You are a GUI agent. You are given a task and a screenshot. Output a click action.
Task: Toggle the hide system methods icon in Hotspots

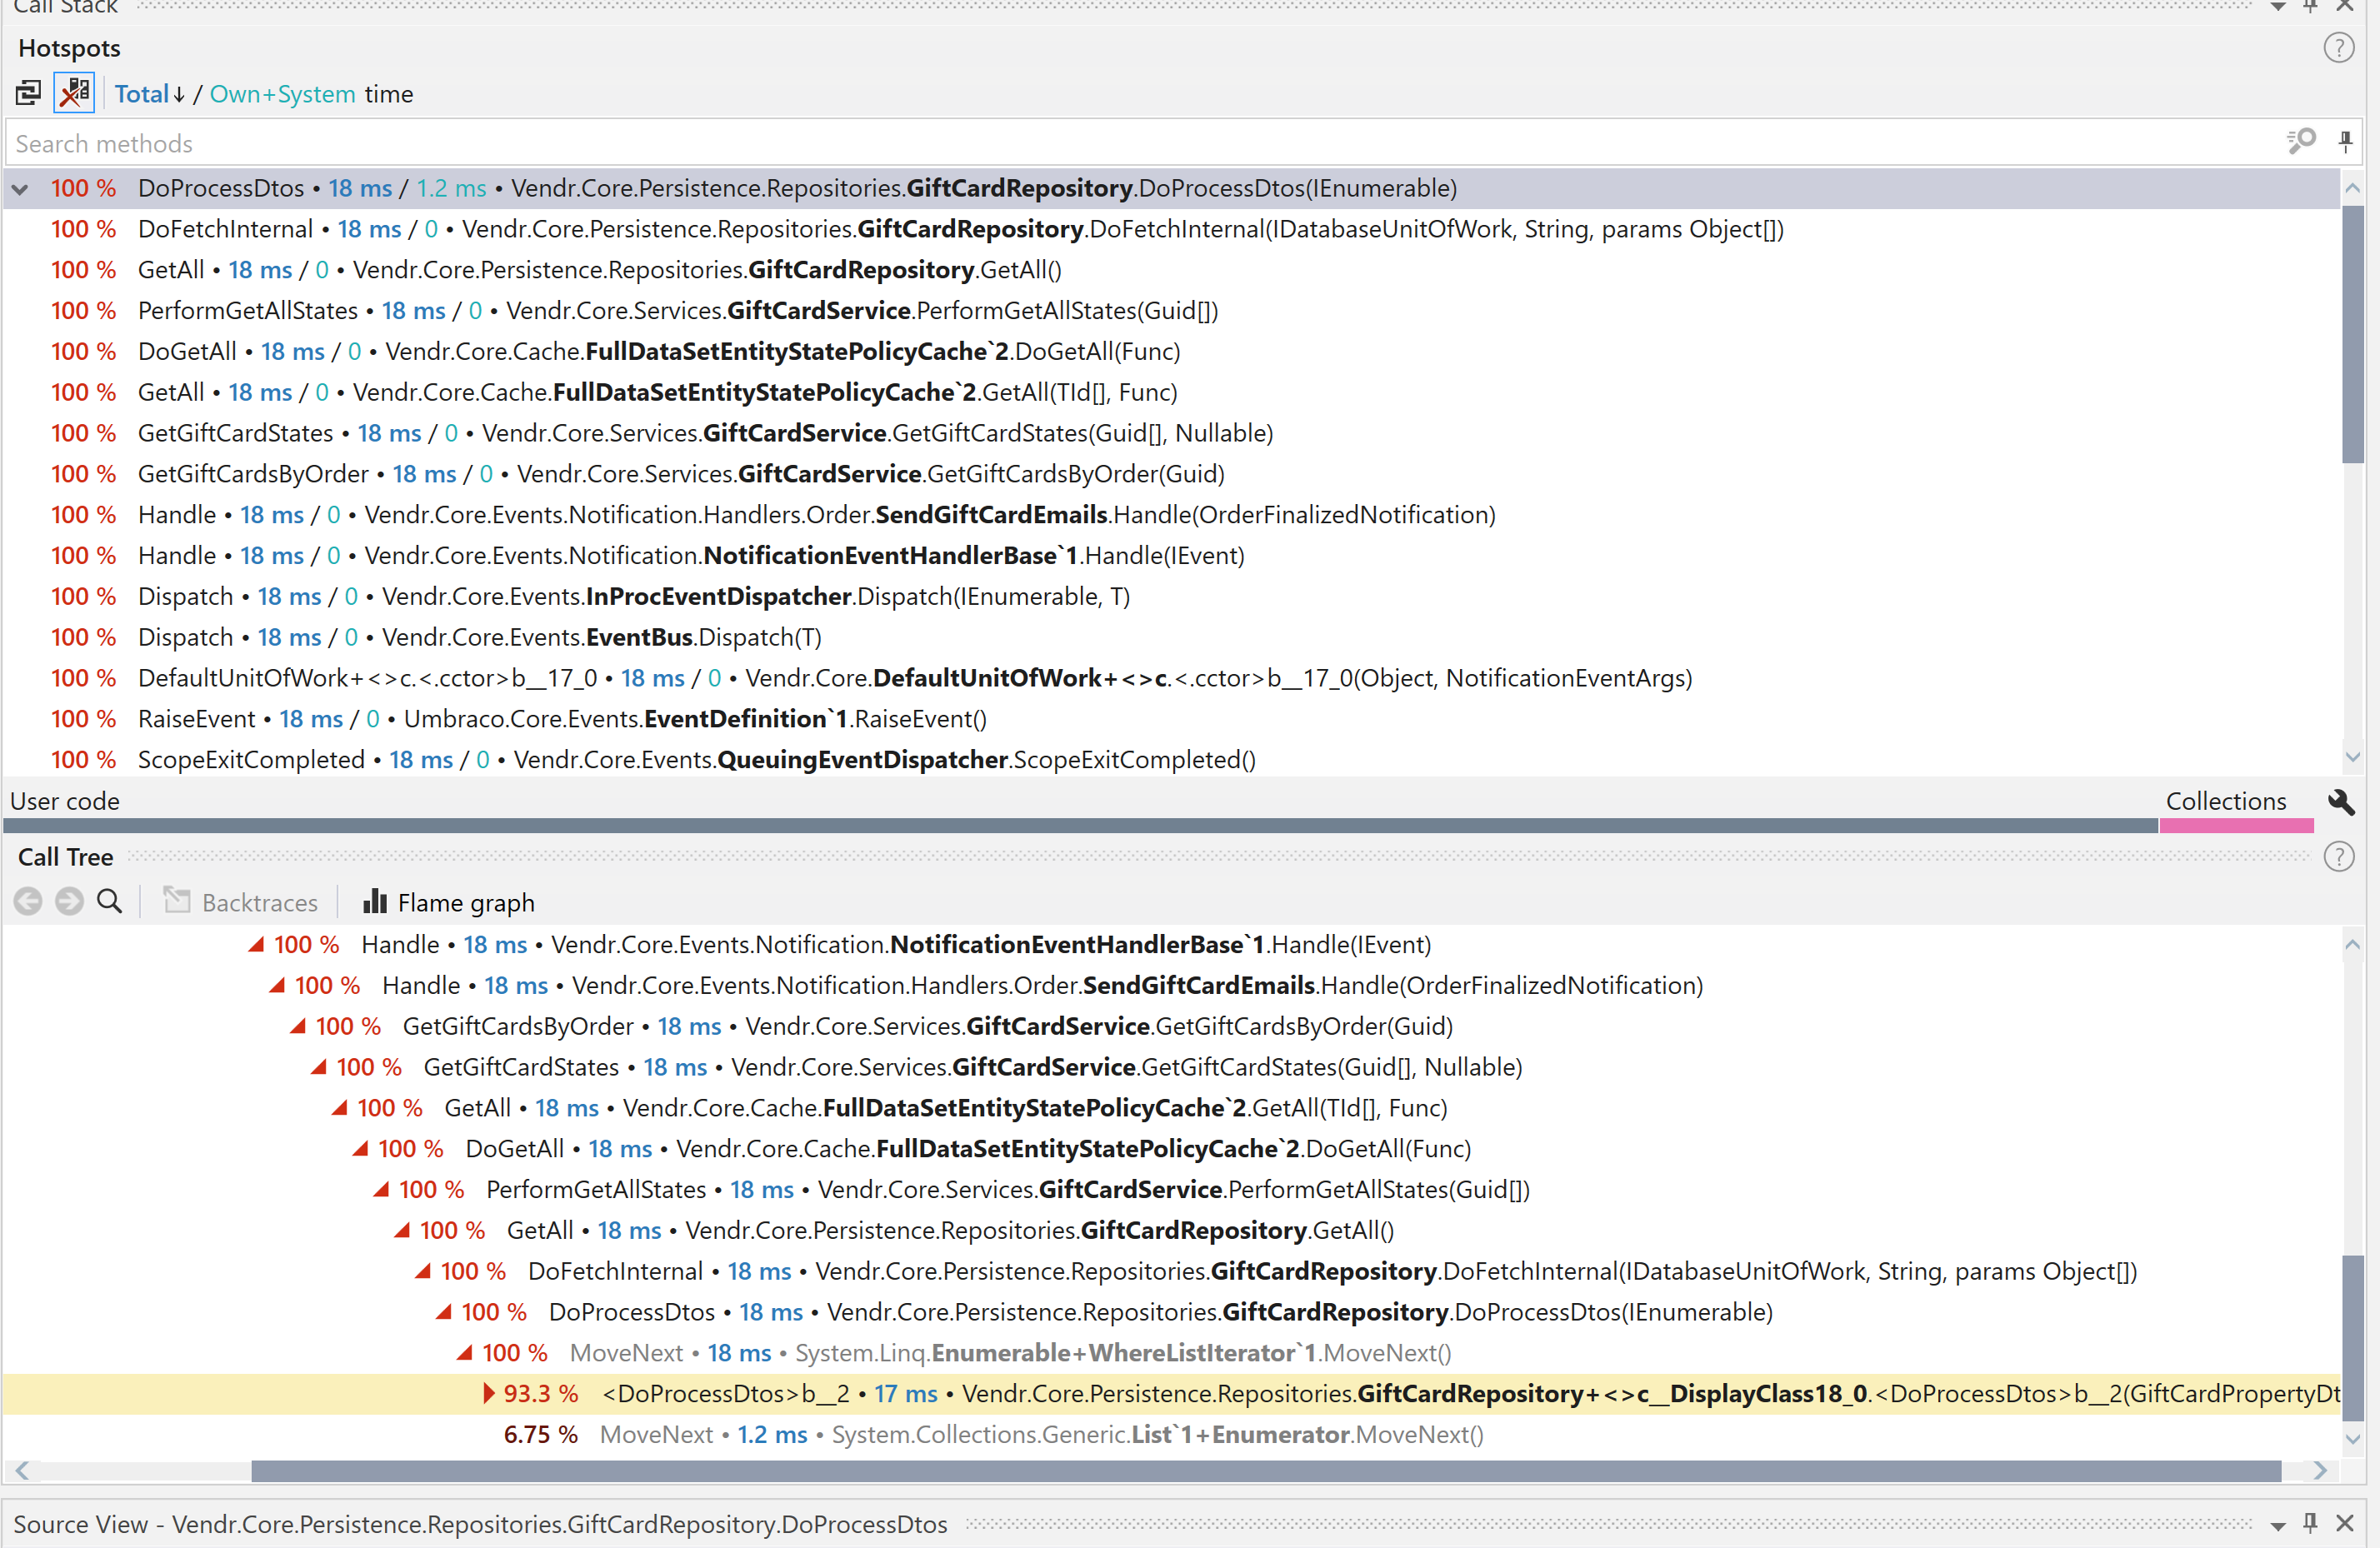click(x=74, y=93)
